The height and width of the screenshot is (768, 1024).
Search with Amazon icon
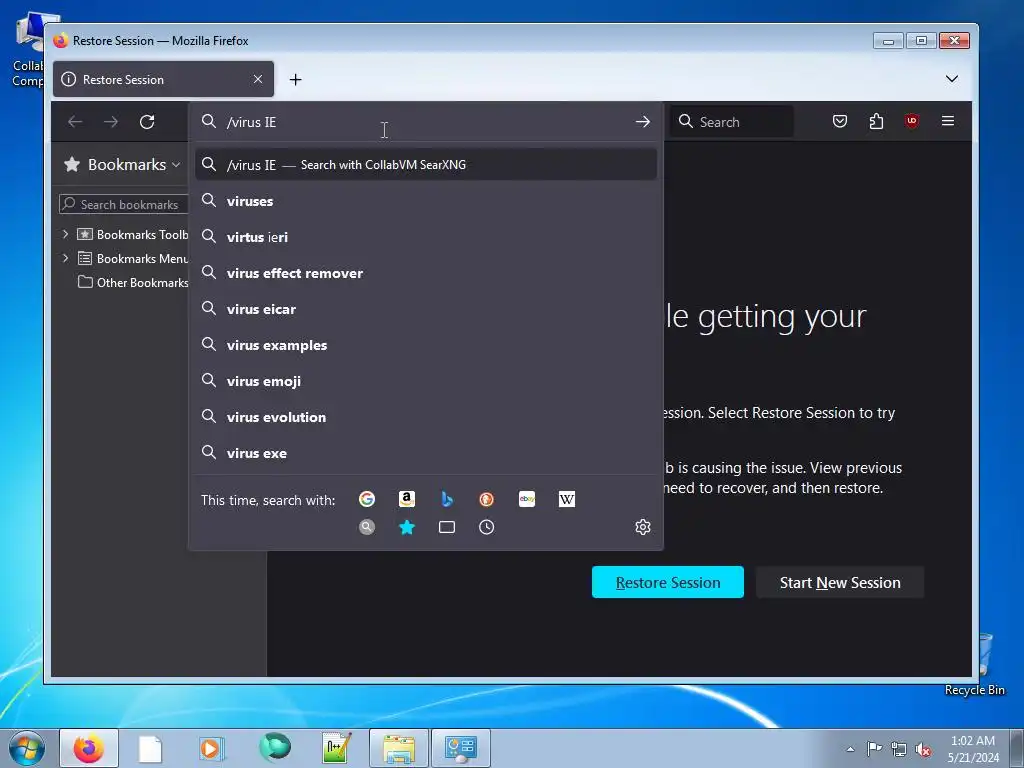(407, 500)
